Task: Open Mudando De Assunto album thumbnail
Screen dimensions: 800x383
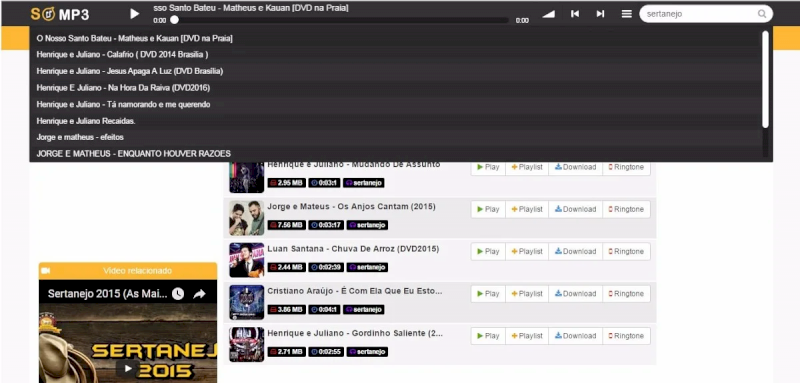Action: pyautogui.click(x=246, y=177)
